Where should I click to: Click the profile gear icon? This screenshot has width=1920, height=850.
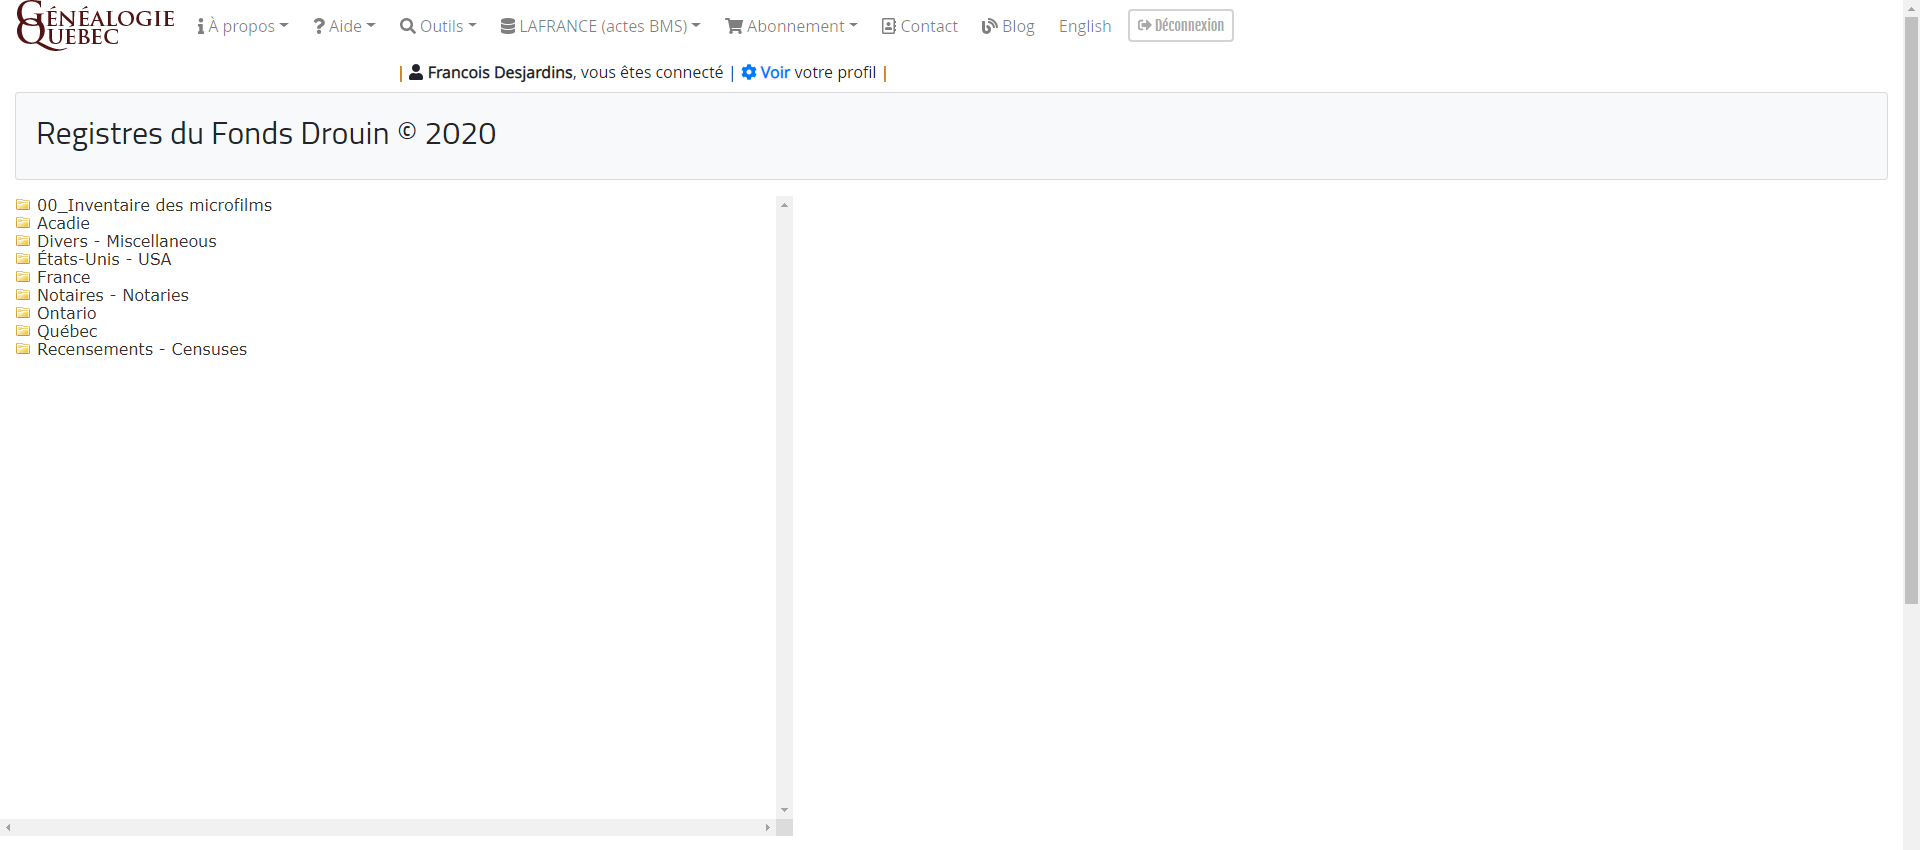tap(749, 72)
